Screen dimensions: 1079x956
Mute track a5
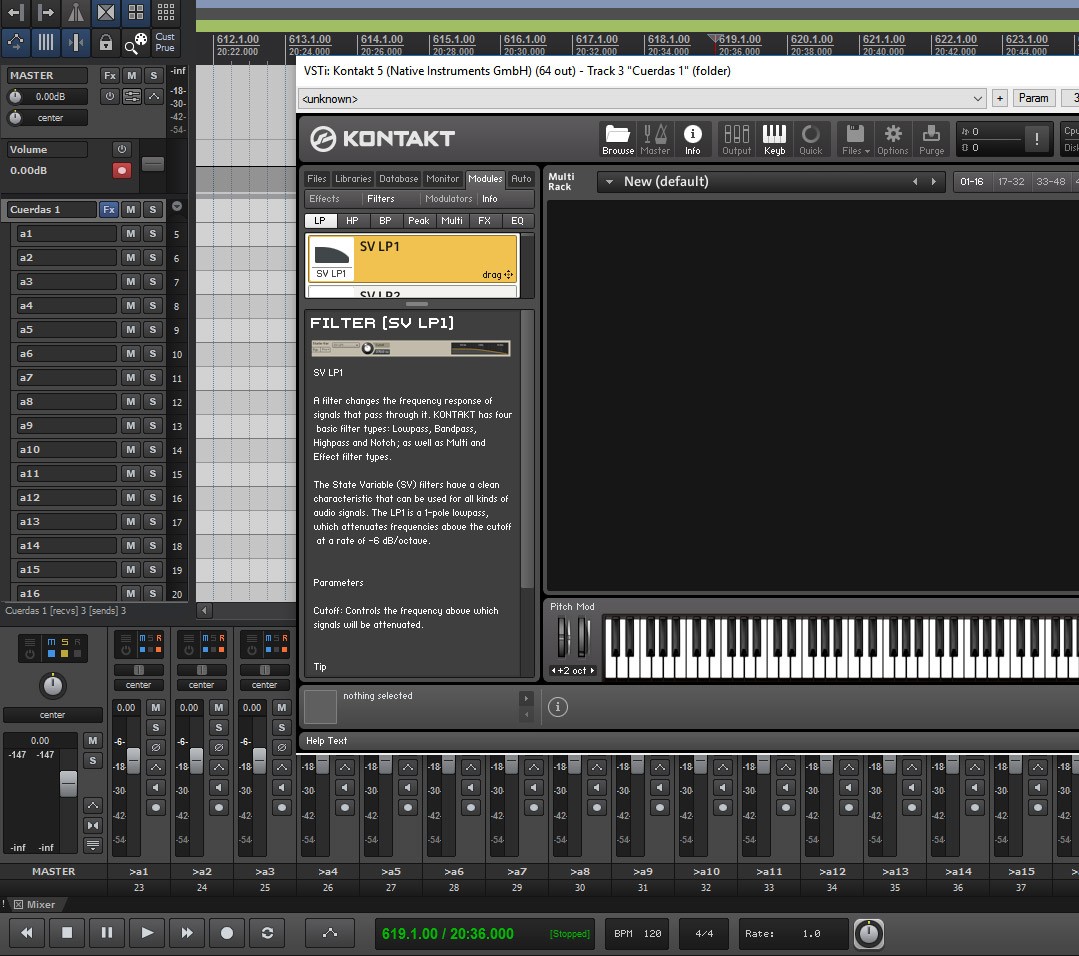[130, 330]
